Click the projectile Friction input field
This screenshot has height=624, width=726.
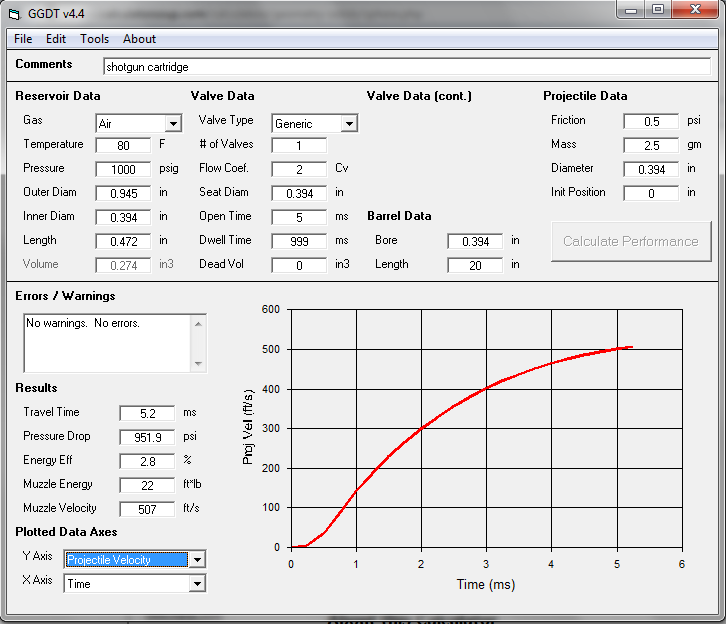[651, 121]
